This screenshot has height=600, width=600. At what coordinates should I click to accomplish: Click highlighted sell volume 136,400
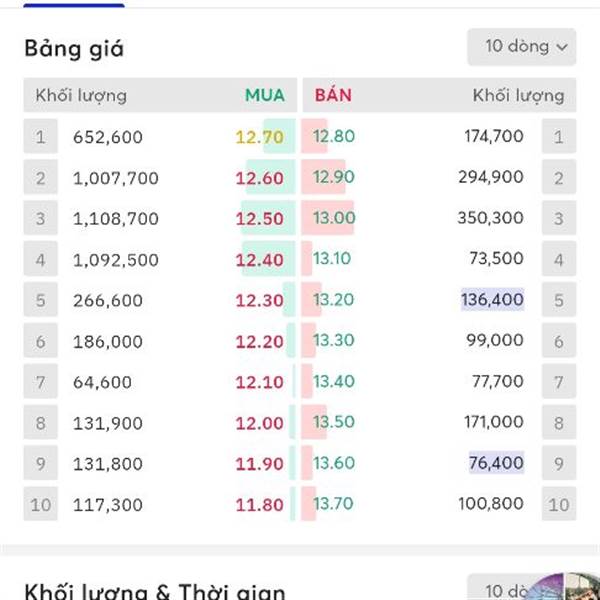coord(492,299)
